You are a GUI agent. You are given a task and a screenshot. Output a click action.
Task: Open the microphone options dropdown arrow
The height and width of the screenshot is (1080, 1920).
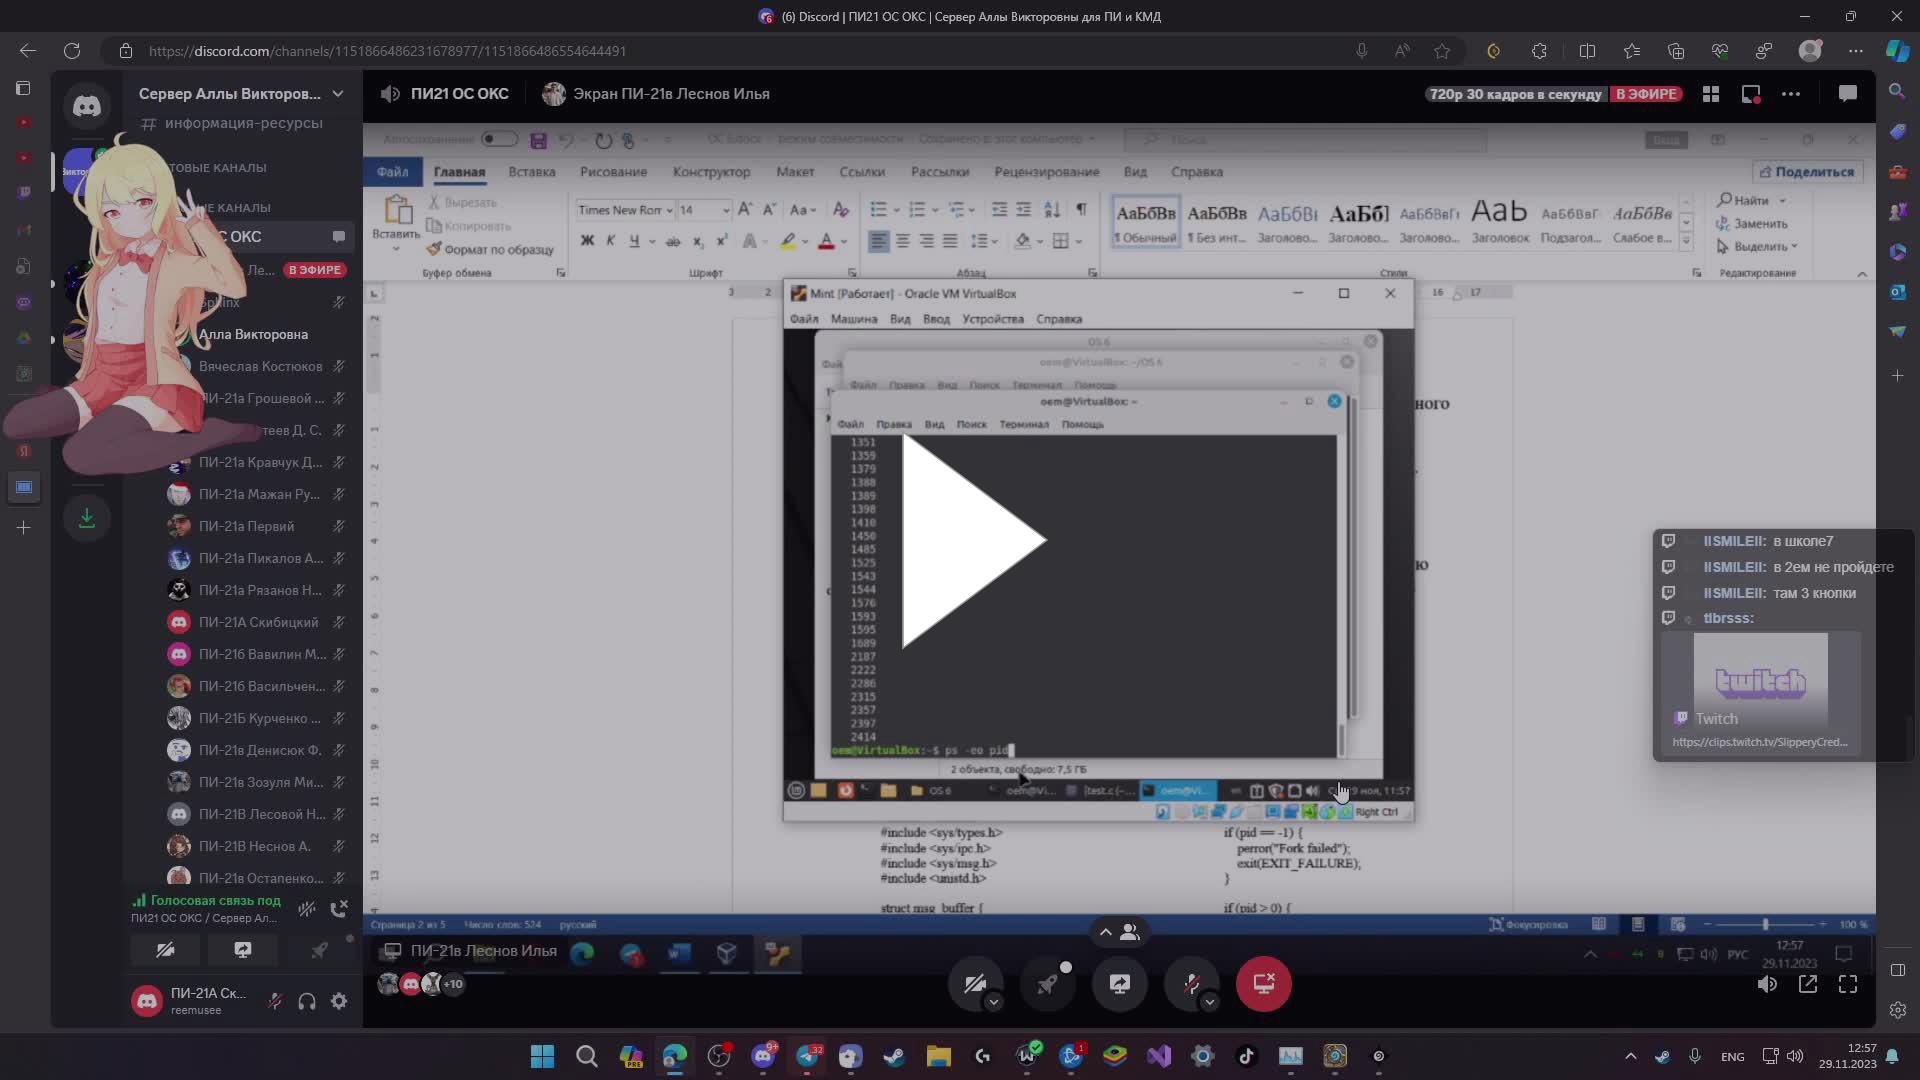(x=1209, y=1002)
